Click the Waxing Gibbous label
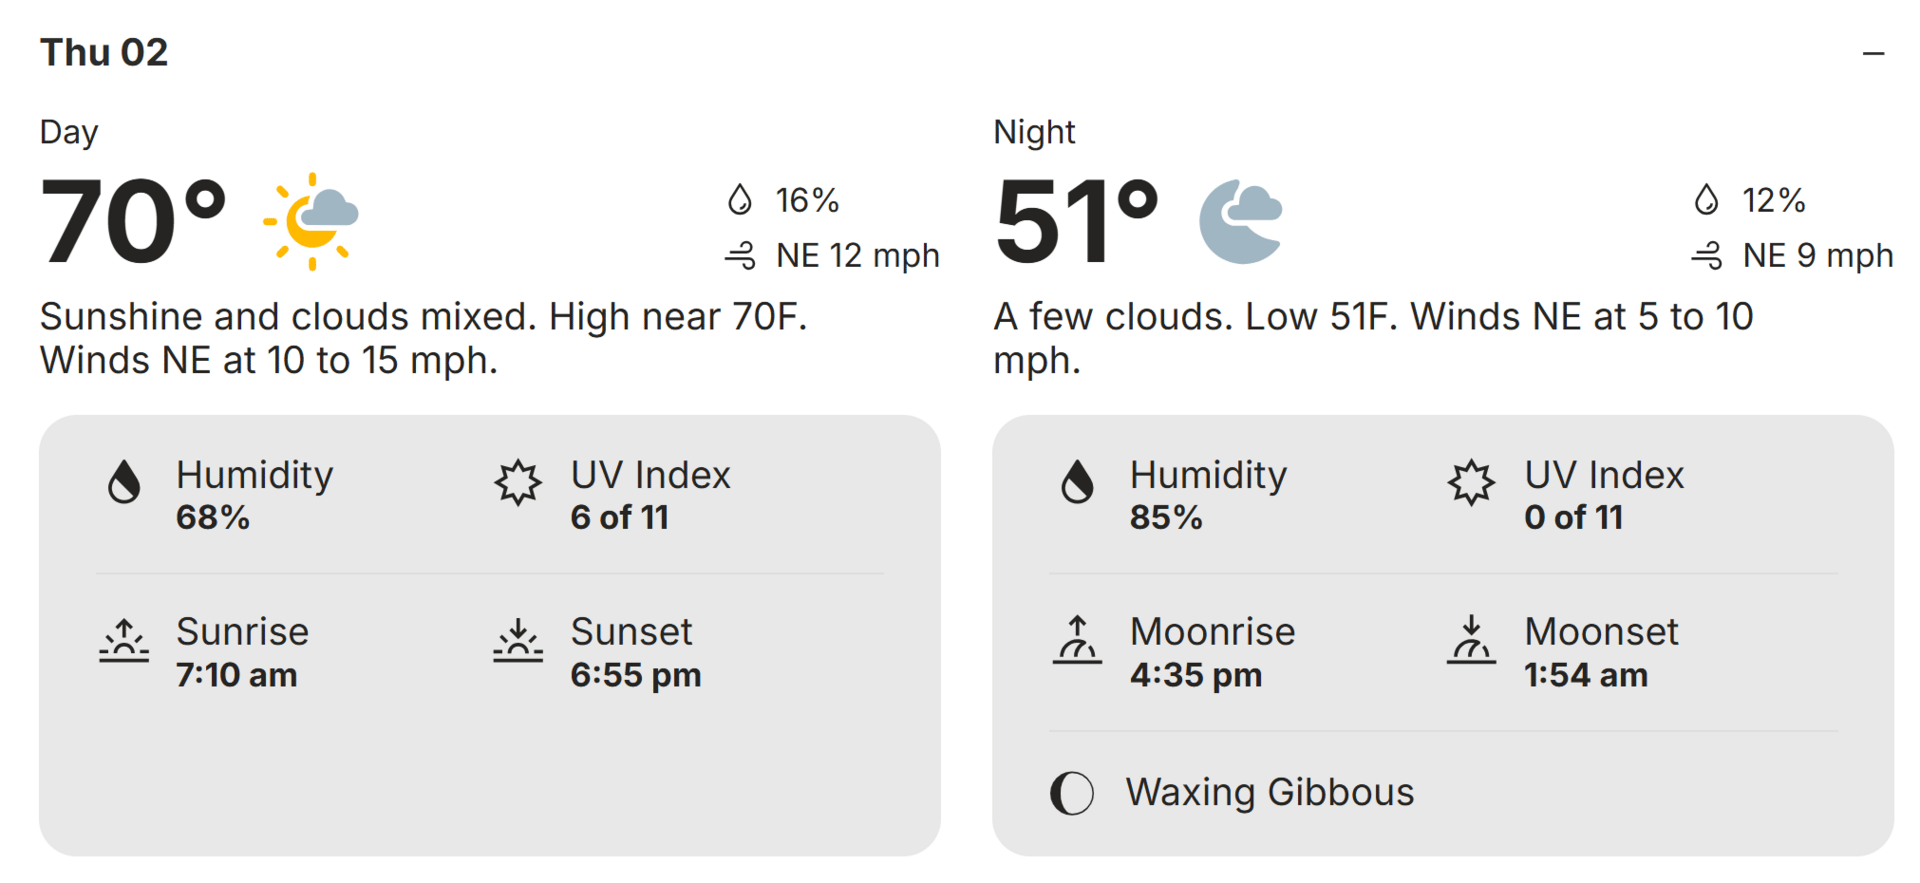The height and width of the screenshot is (883, 1920). pos(1270,792)
